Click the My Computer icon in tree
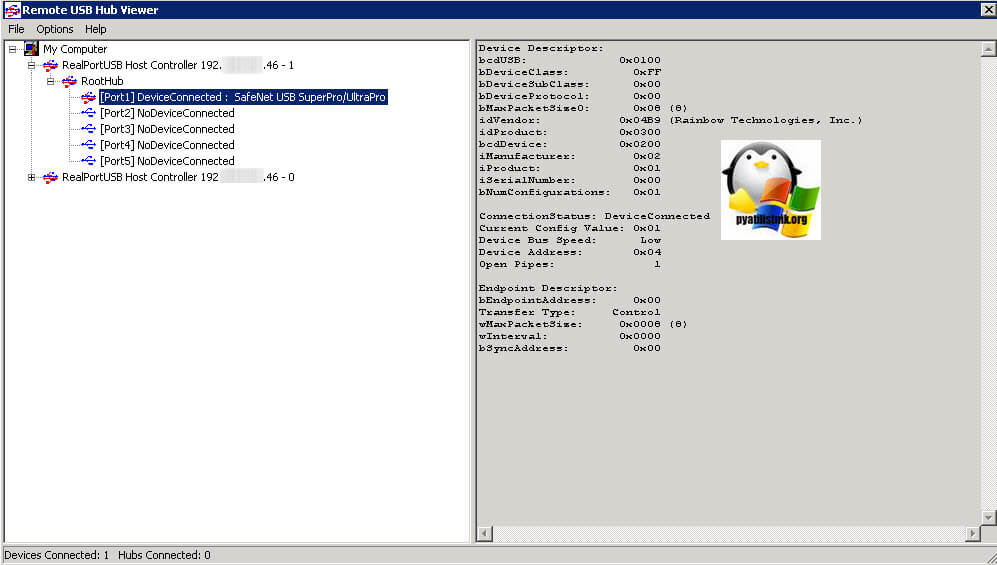Viewport: 997px width, 565px height. point(31,48)
